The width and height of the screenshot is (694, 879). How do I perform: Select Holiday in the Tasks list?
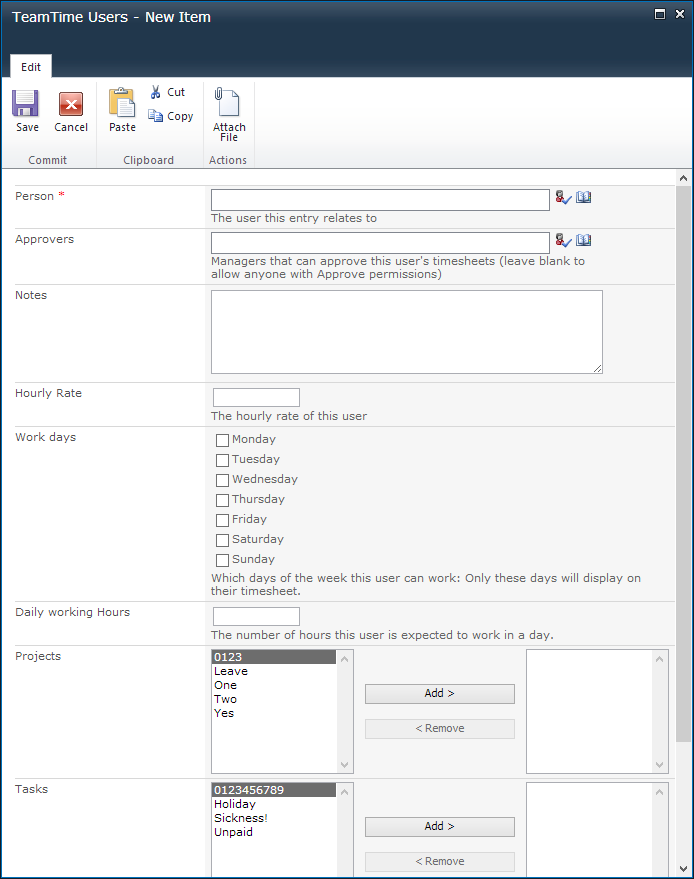pyautogui.click(x=235, y=804)
